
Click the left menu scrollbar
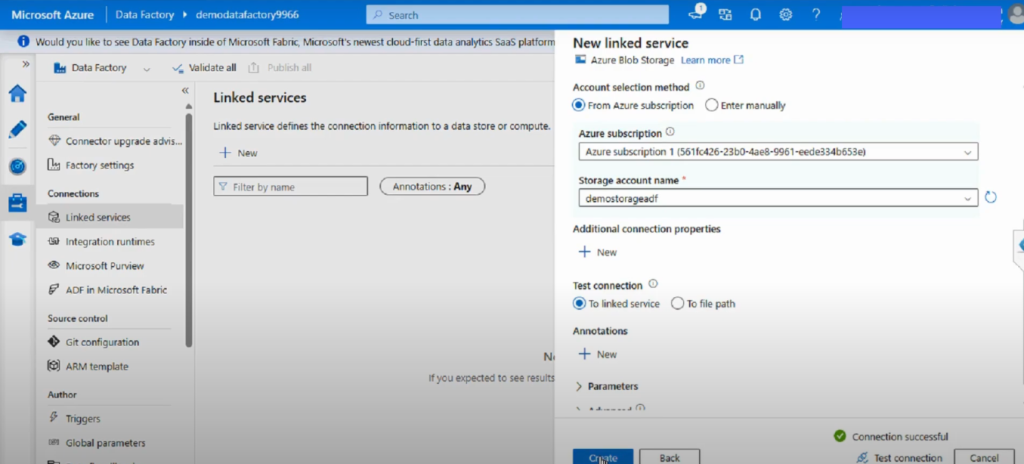pos(189,229)
